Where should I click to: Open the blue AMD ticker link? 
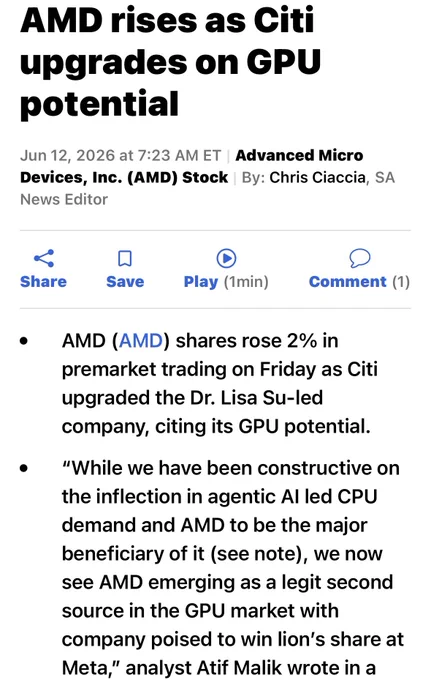point(140,340)
